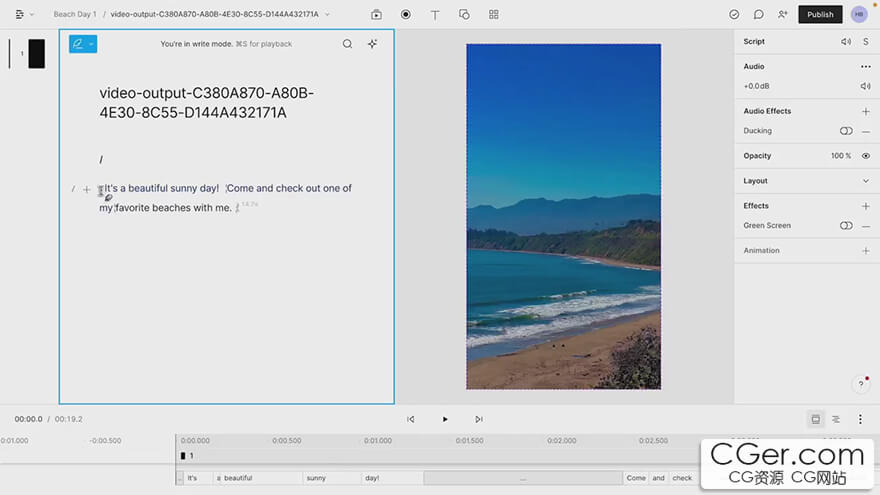Open the Shapes tool in top toolbar
The image size is (880, 495).
click(464, 15)
